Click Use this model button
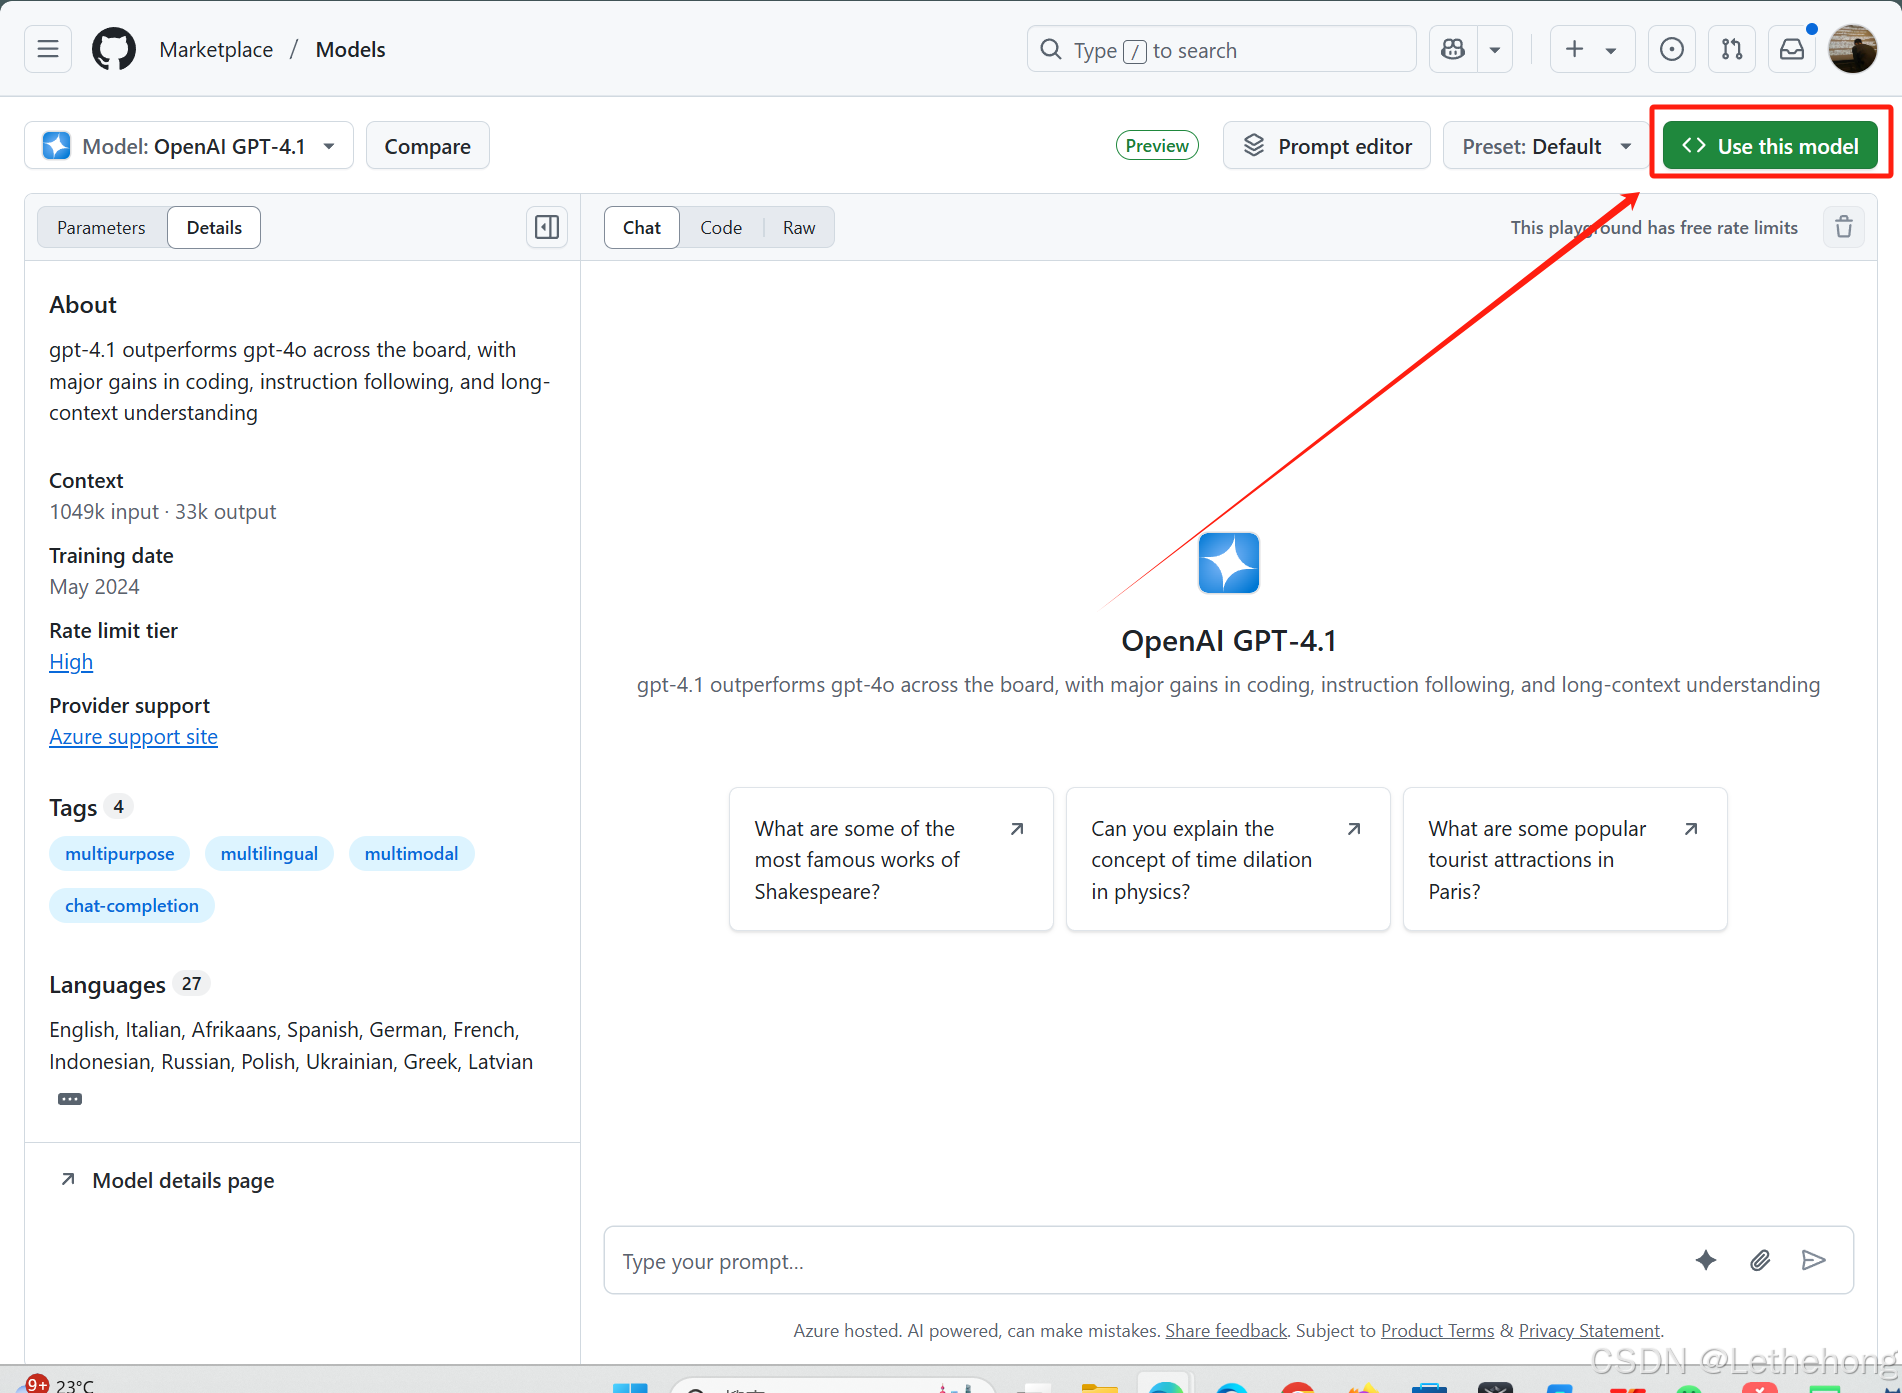This screenshot has height=1393, width=1902. [1769, 146]
